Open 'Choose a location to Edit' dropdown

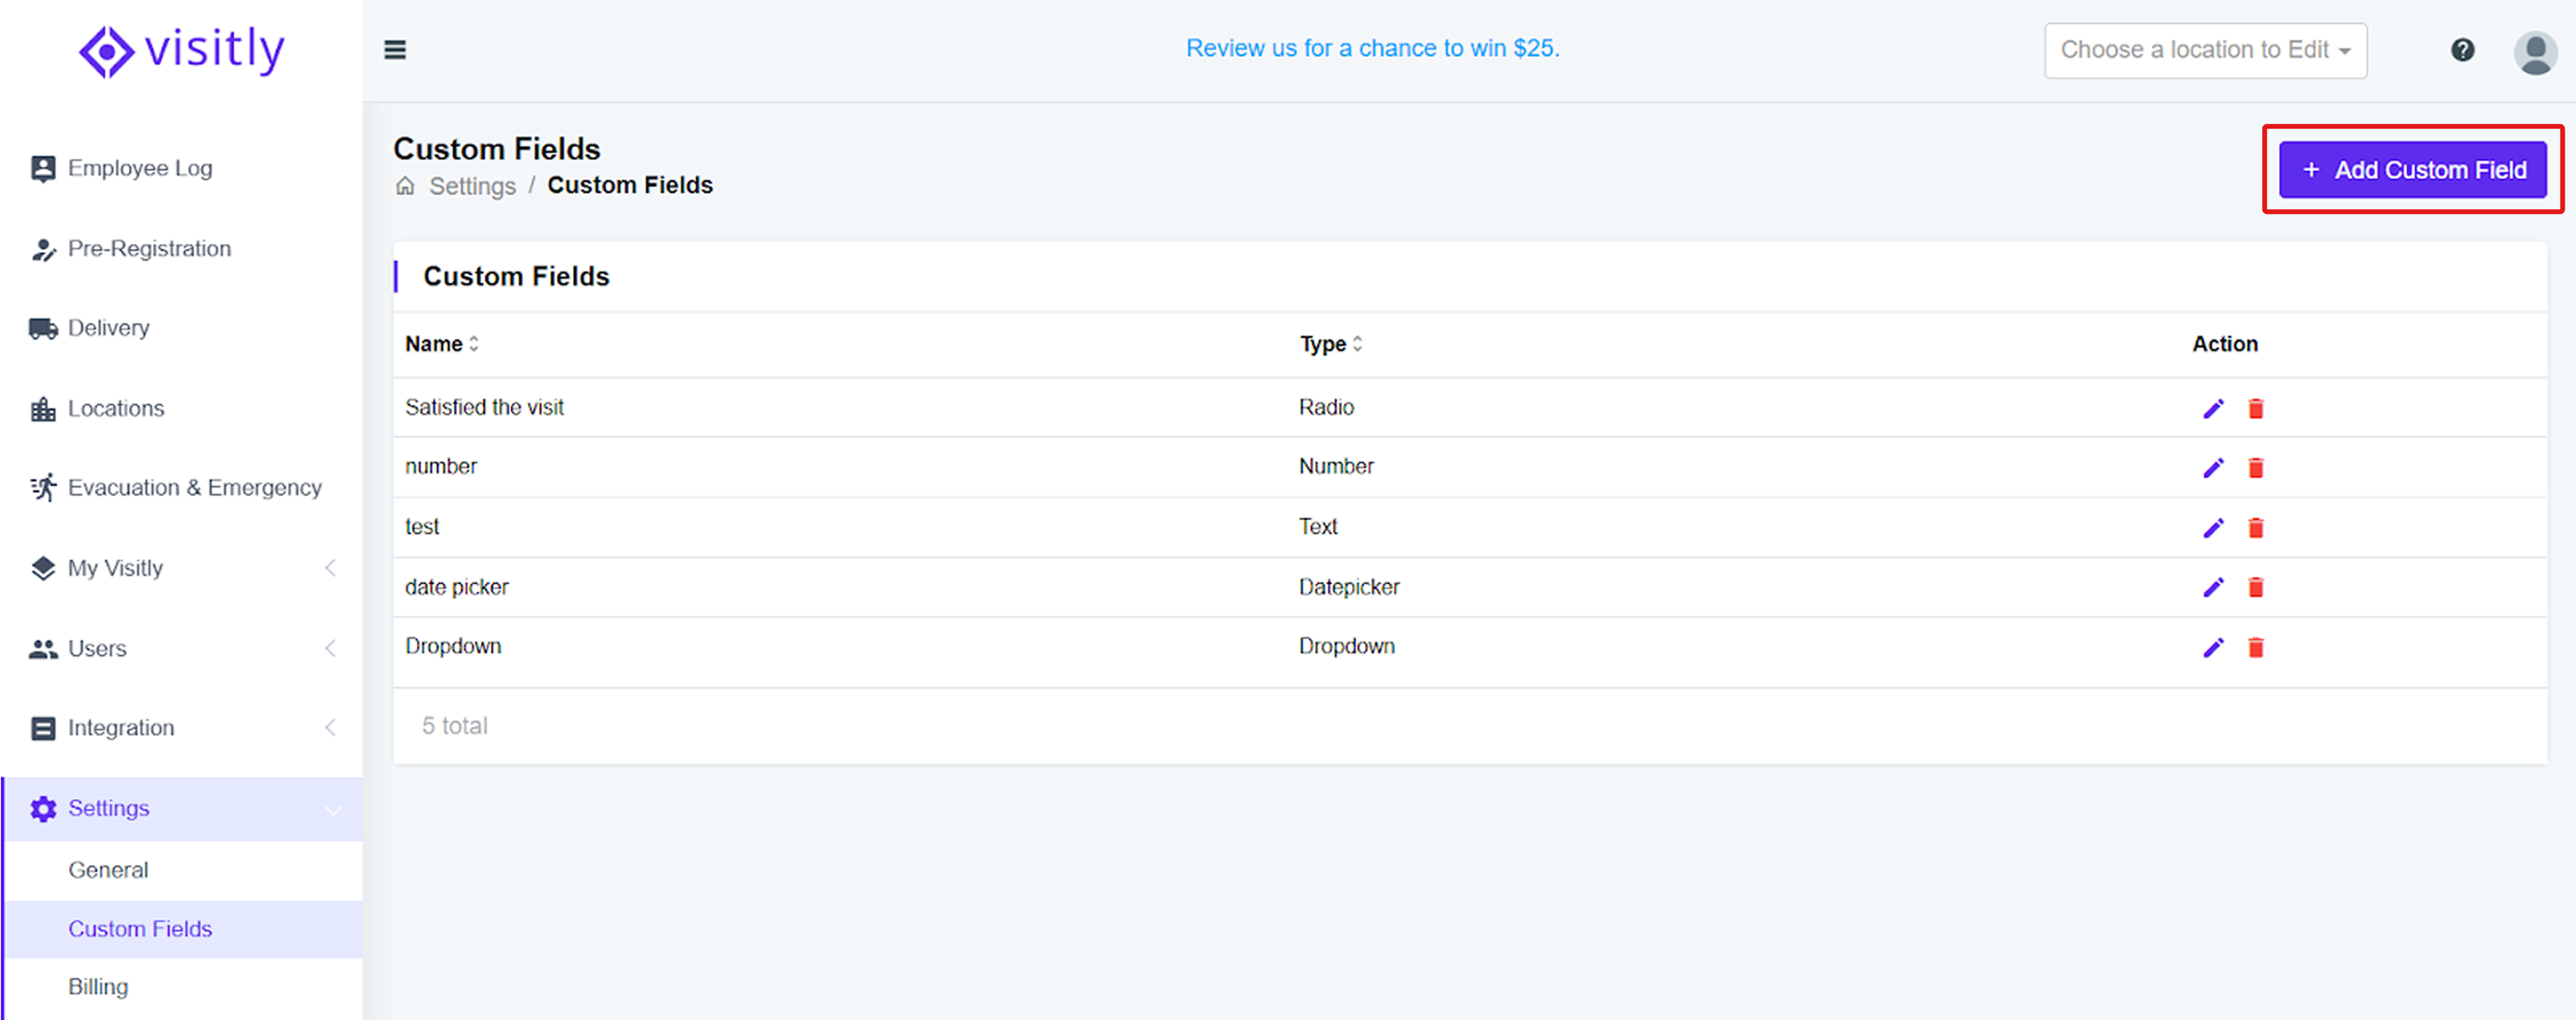click(x=2205, y=50)
